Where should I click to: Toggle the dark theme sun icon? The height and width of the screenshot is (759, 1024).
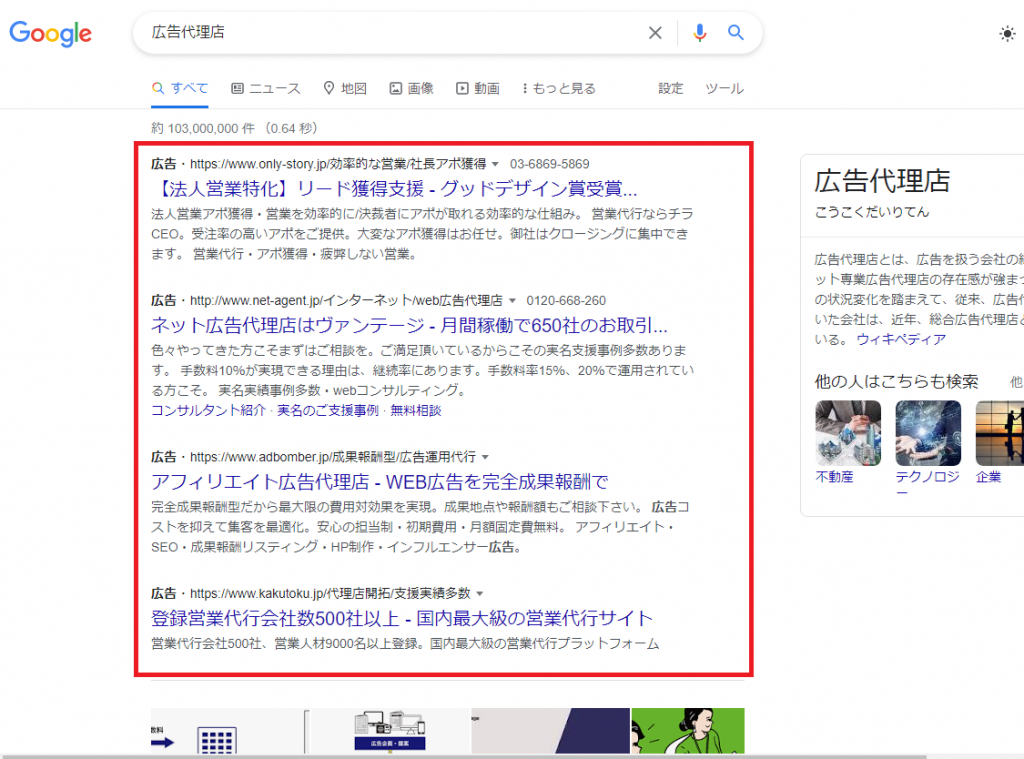pos(1008,33)
